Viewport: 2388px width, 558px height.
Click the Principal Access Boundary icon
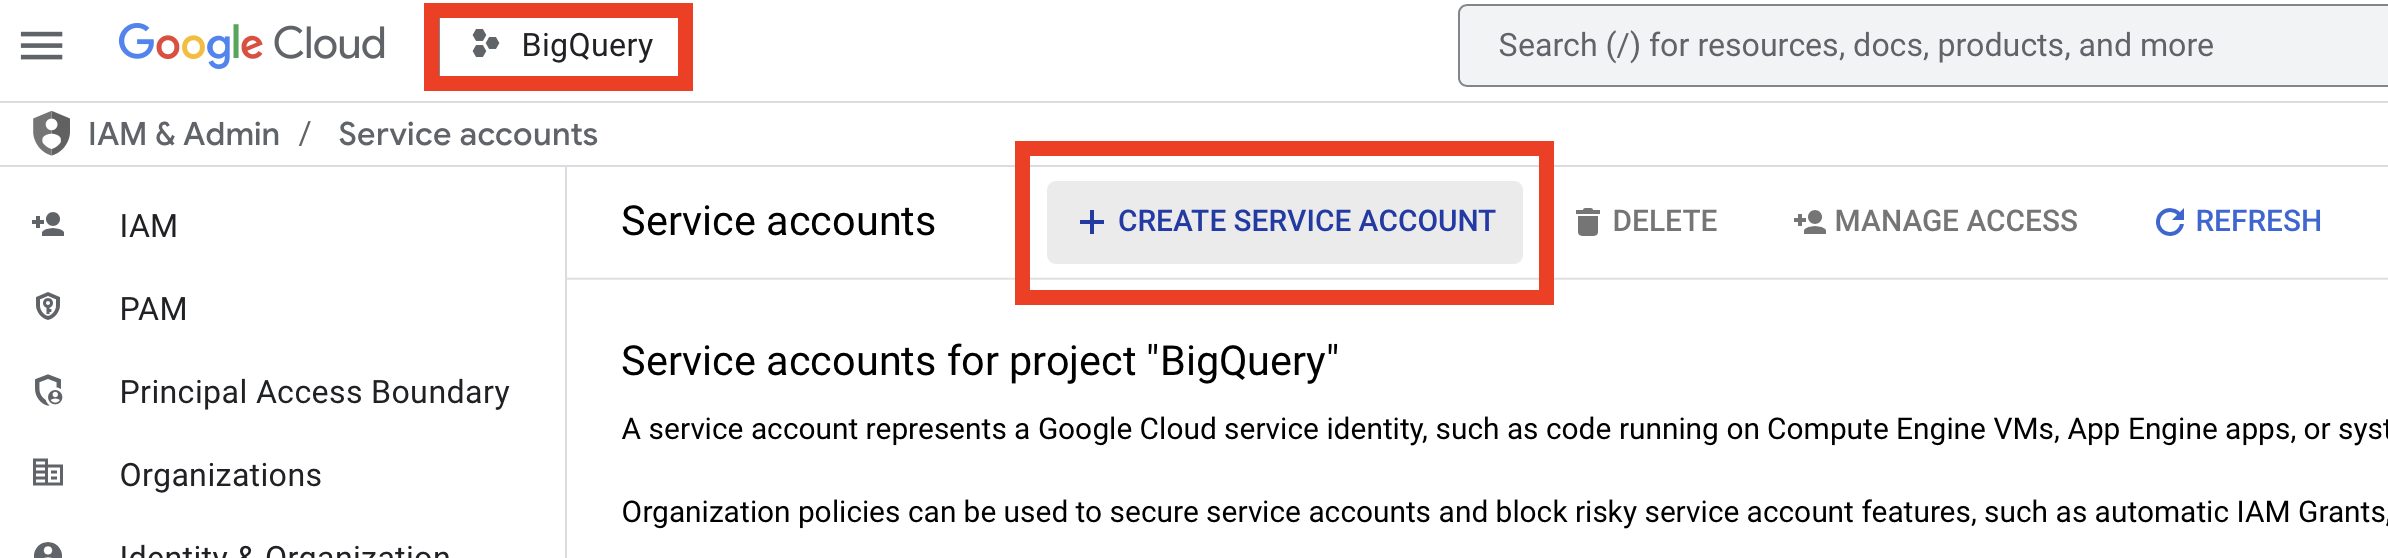point(48,390)
